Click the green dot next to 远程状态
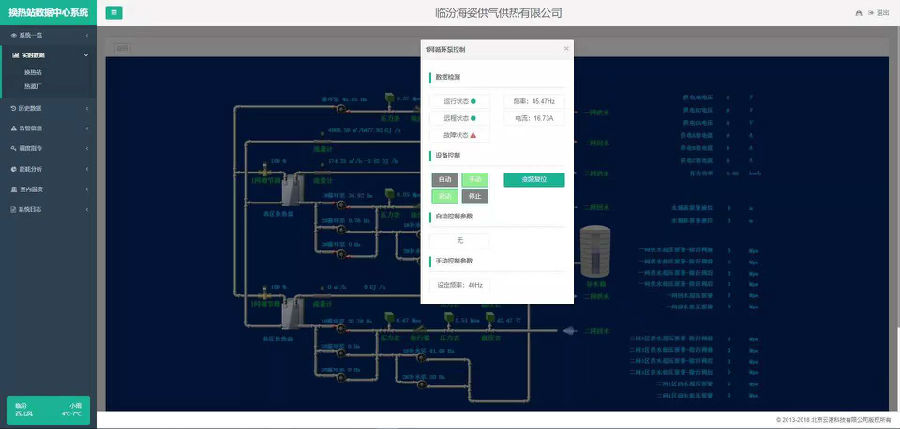900x429 pixels. [x=473, y=118]
